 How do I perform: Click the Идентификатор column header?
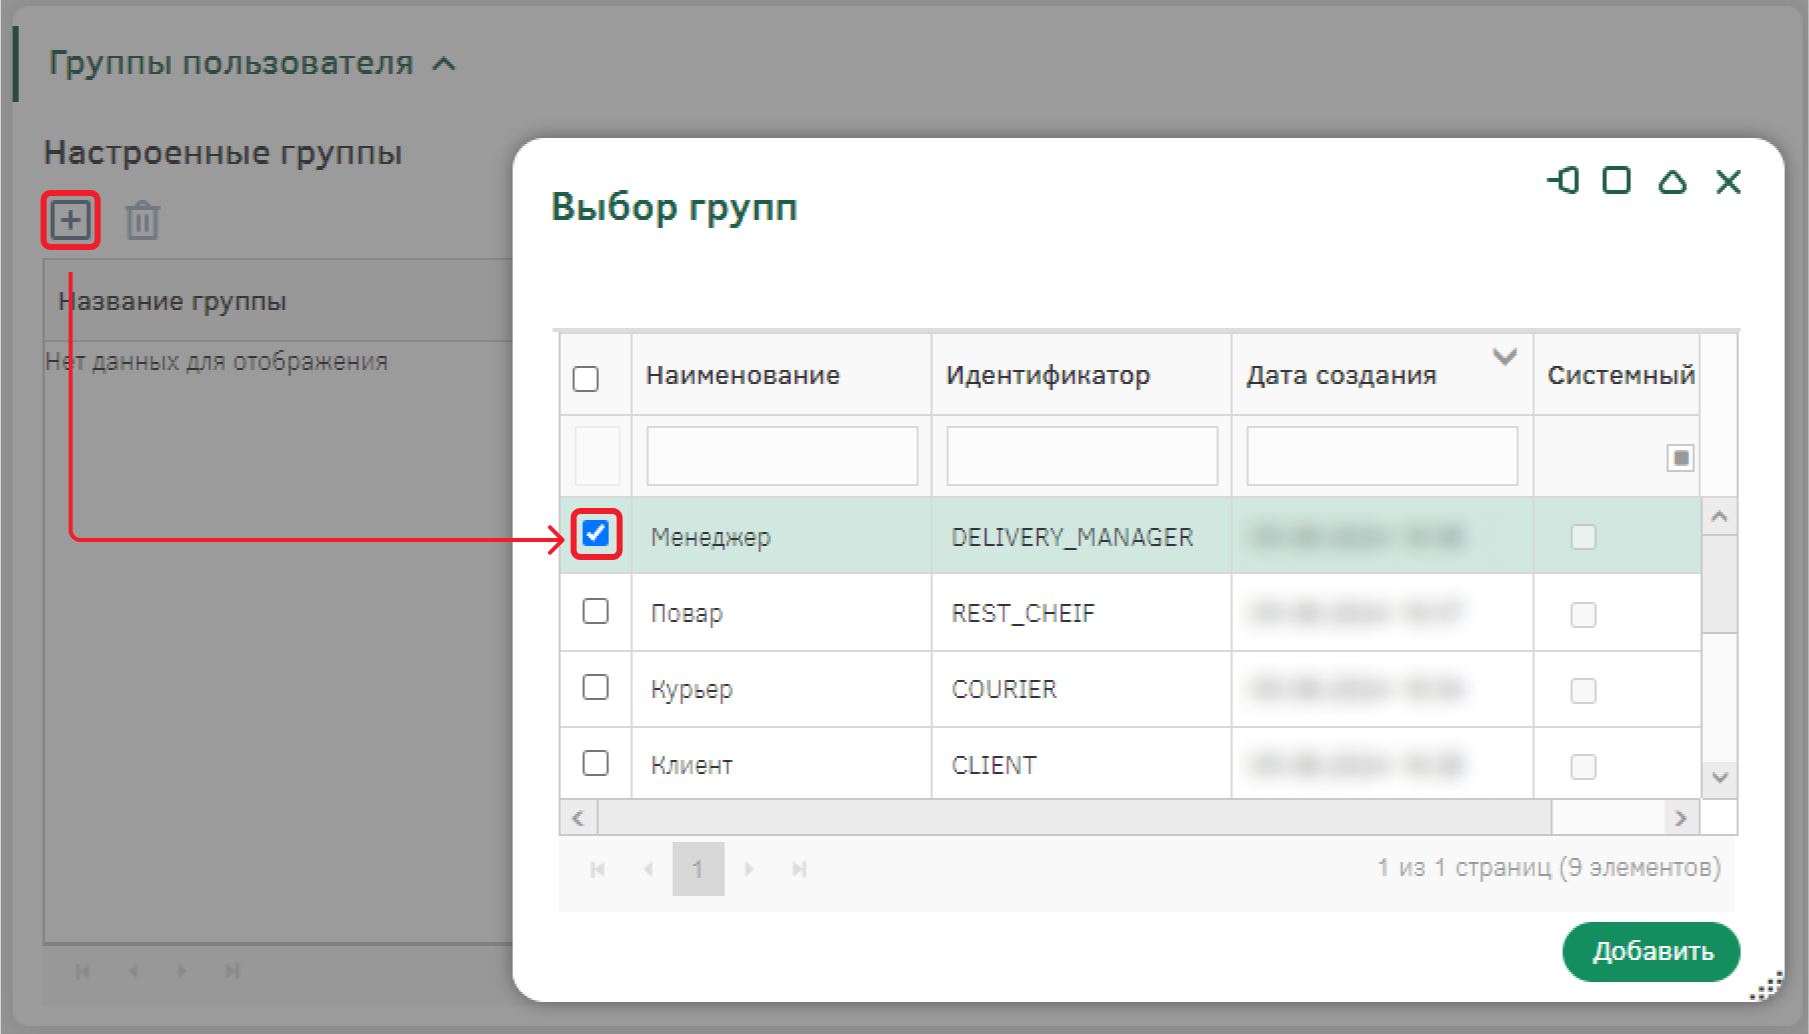[x=1047, y=375]
